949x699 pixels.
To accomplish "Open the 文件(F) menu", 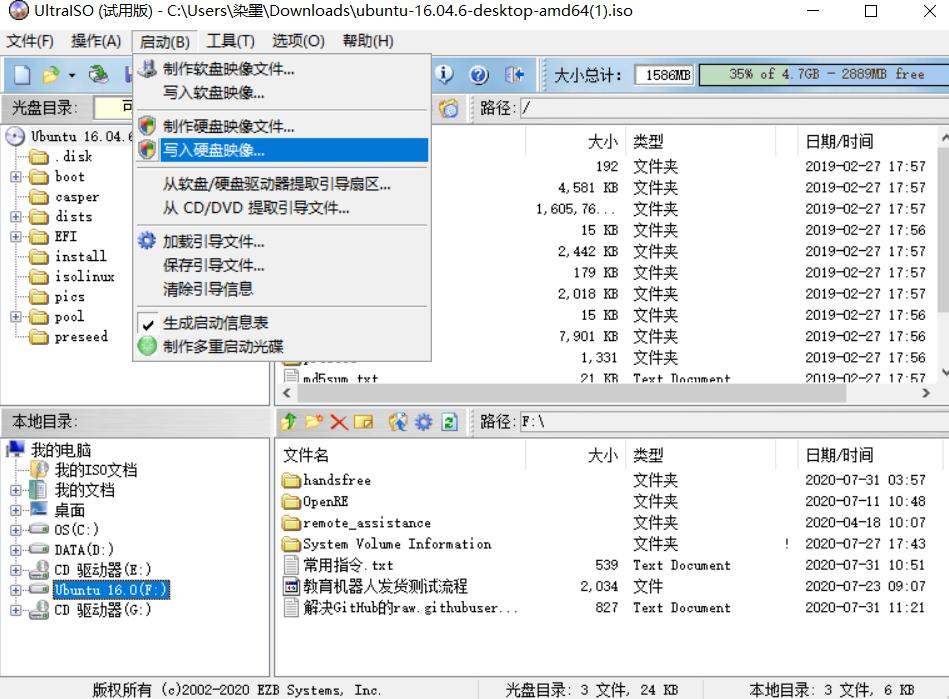I will (30, 41).
